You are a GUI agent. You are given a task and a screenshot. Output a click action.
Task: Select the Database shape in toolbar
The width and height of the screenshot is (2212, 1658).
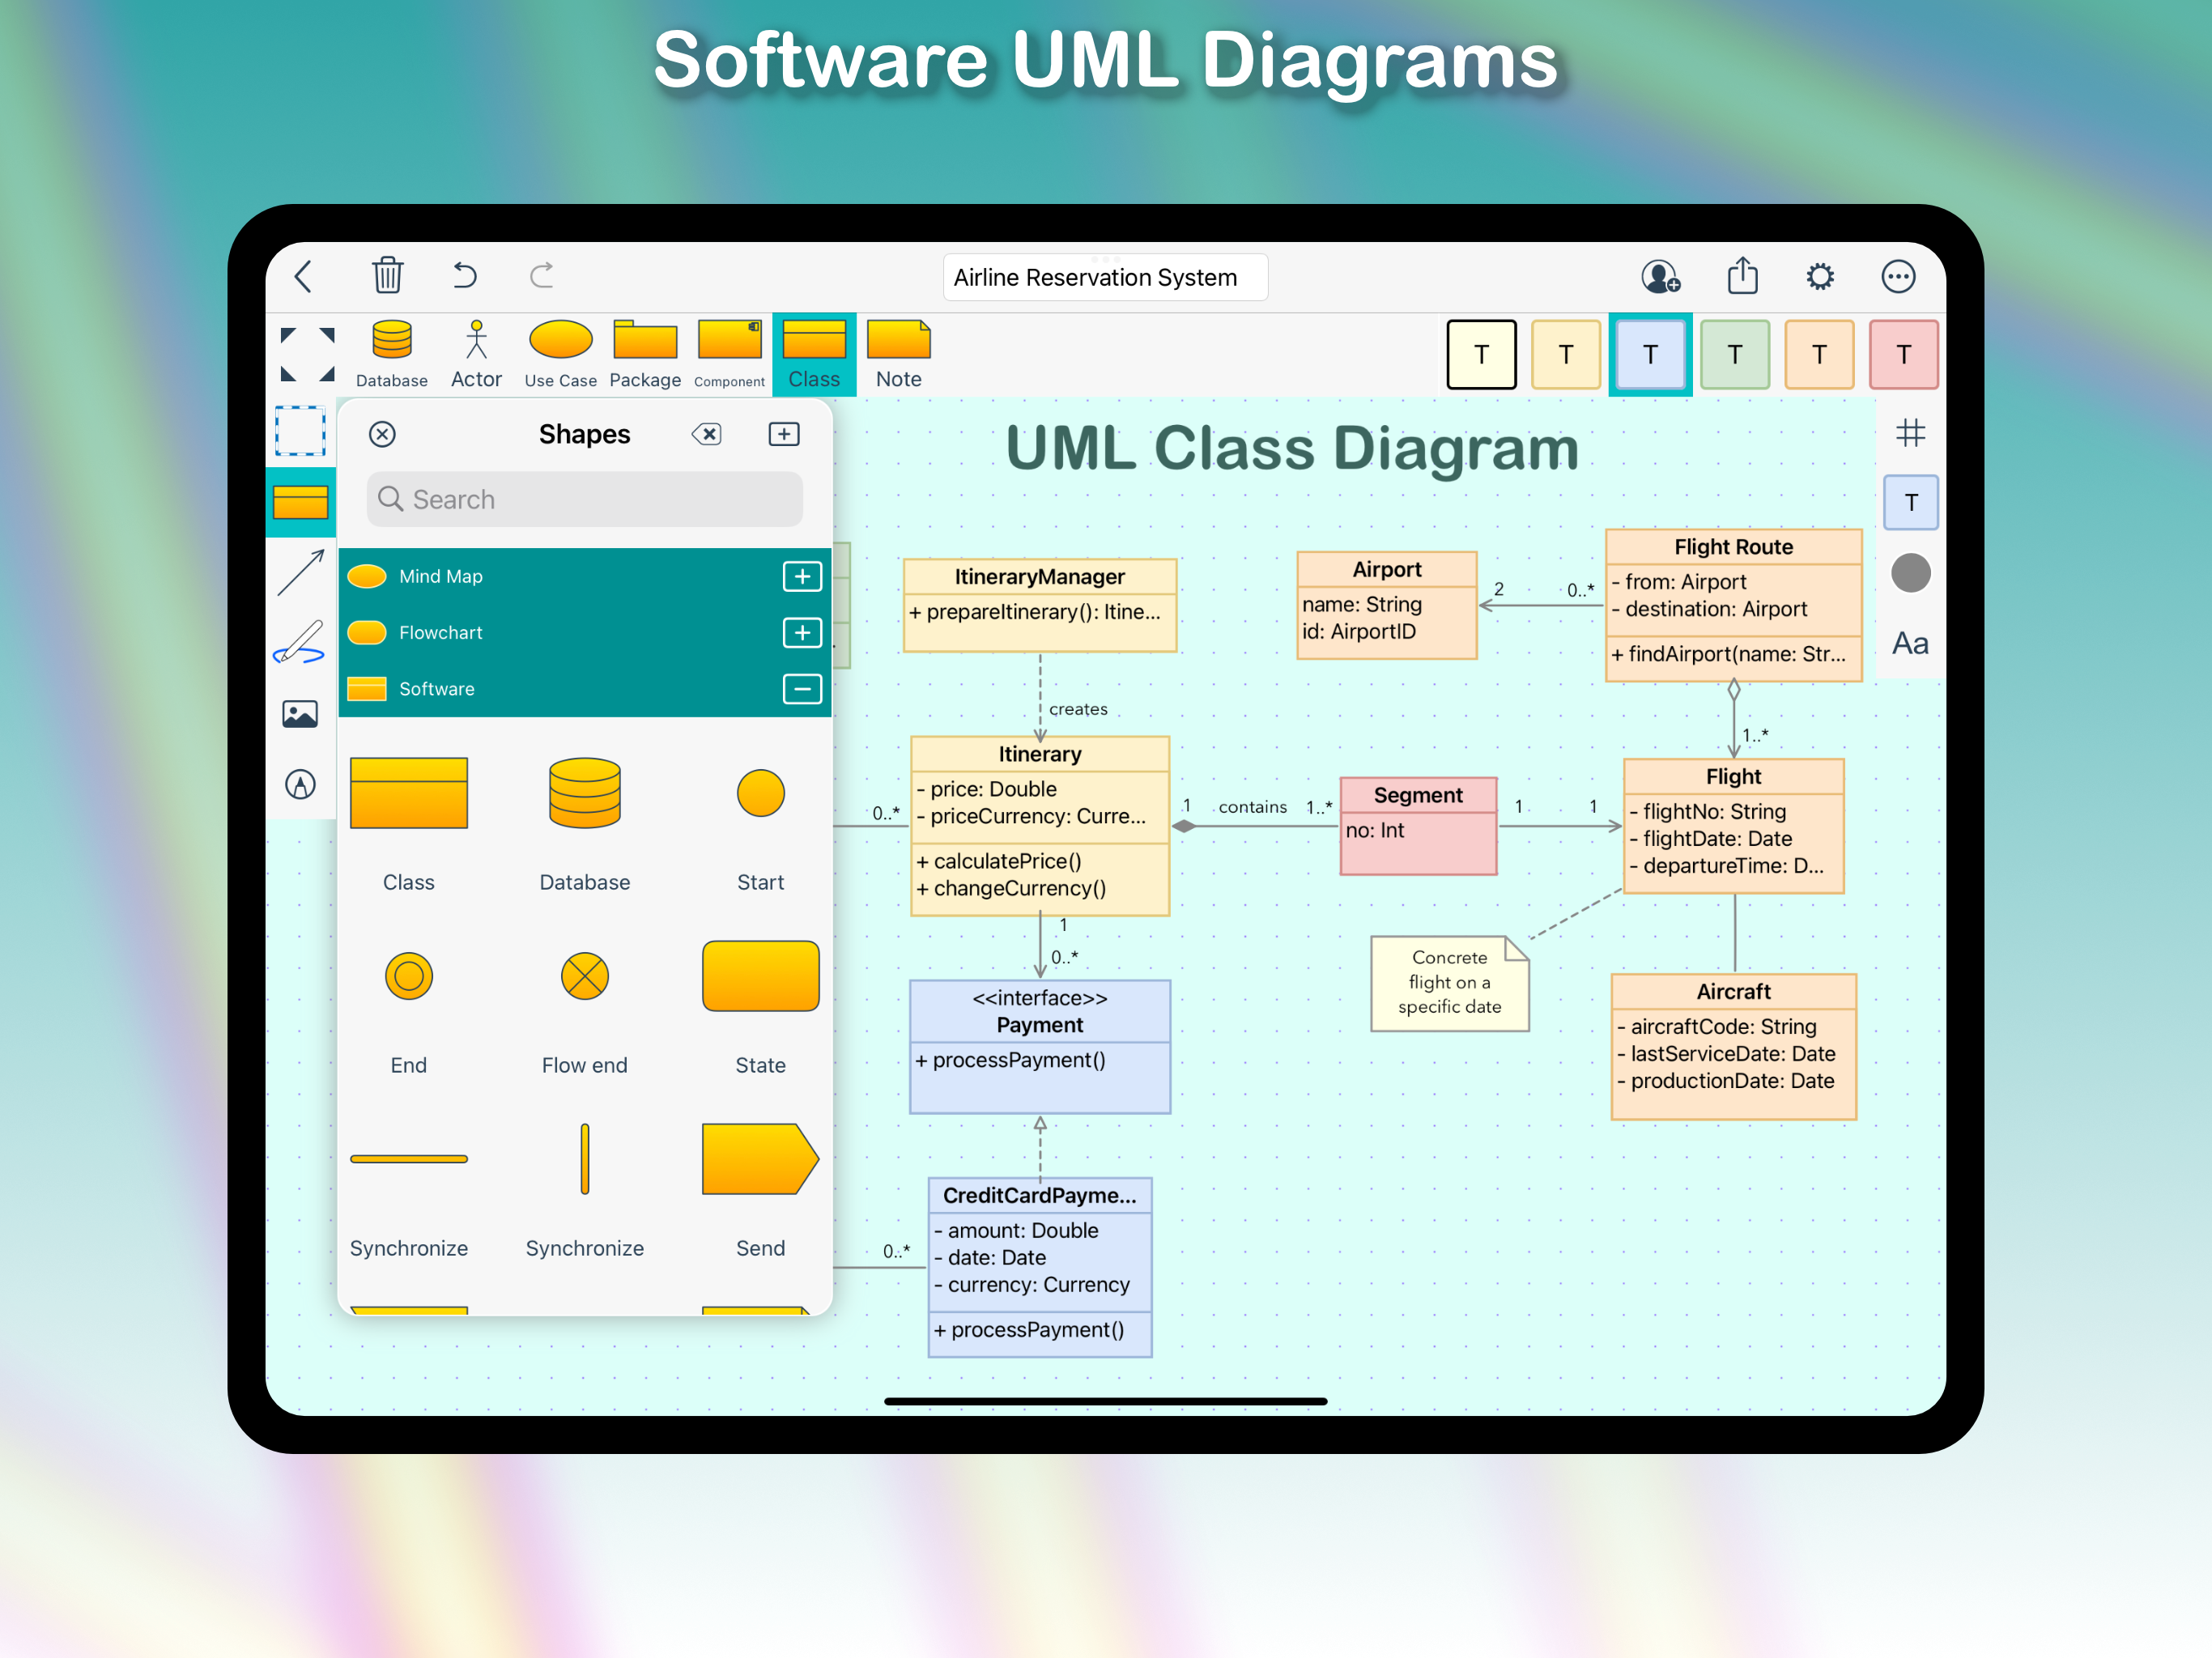pyautogui.click(x=391, y=354)
